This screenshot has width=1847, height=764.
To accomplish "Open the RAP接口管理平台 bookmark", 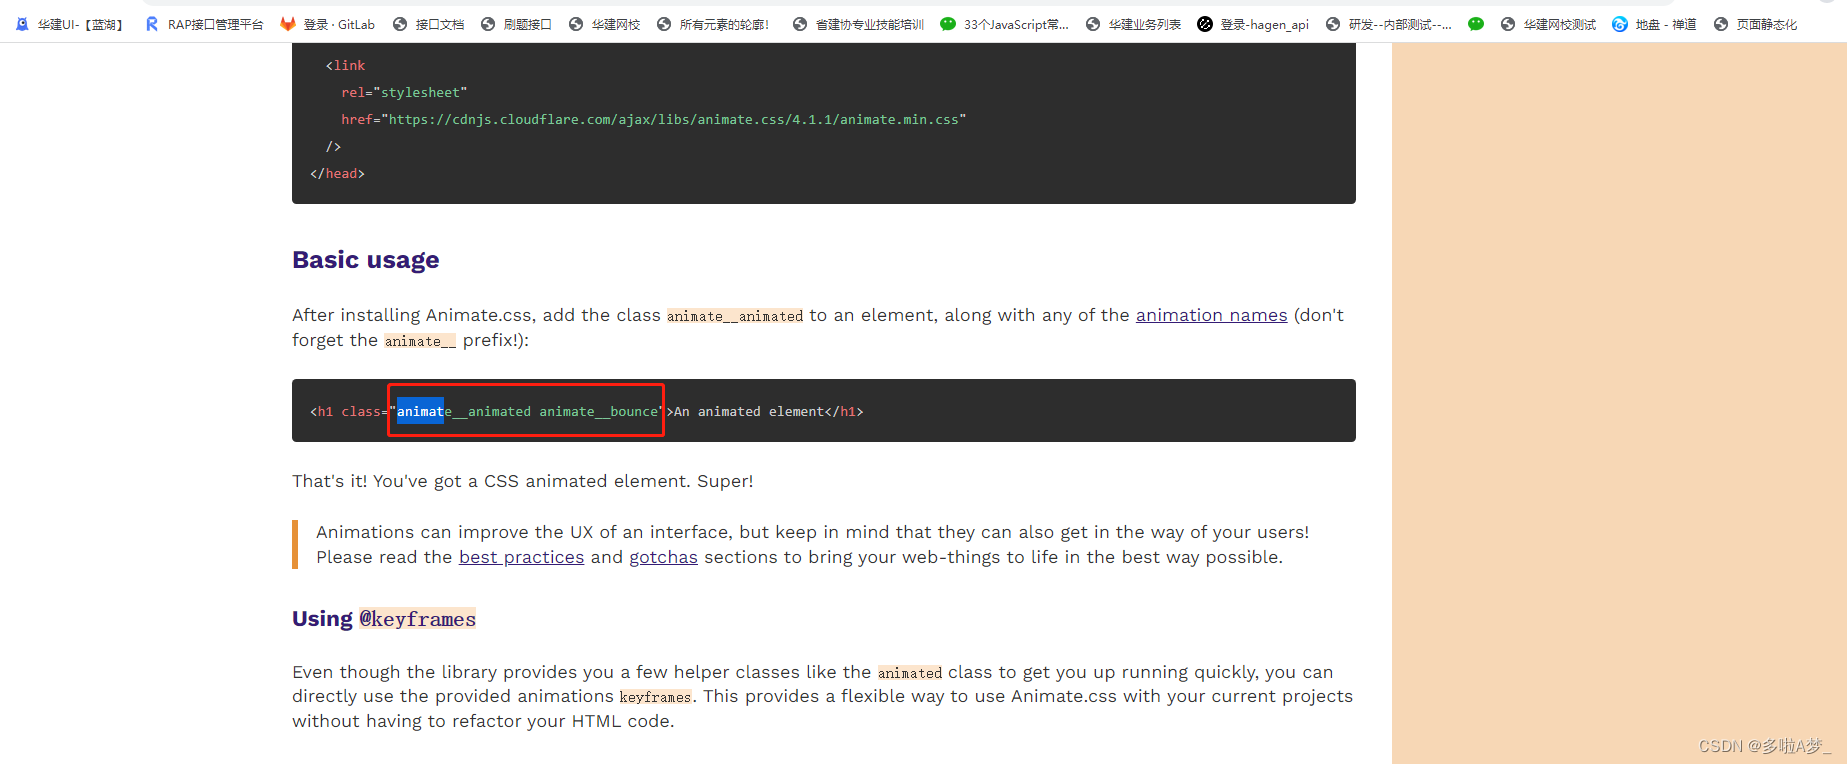I will (x=204, y=24).
